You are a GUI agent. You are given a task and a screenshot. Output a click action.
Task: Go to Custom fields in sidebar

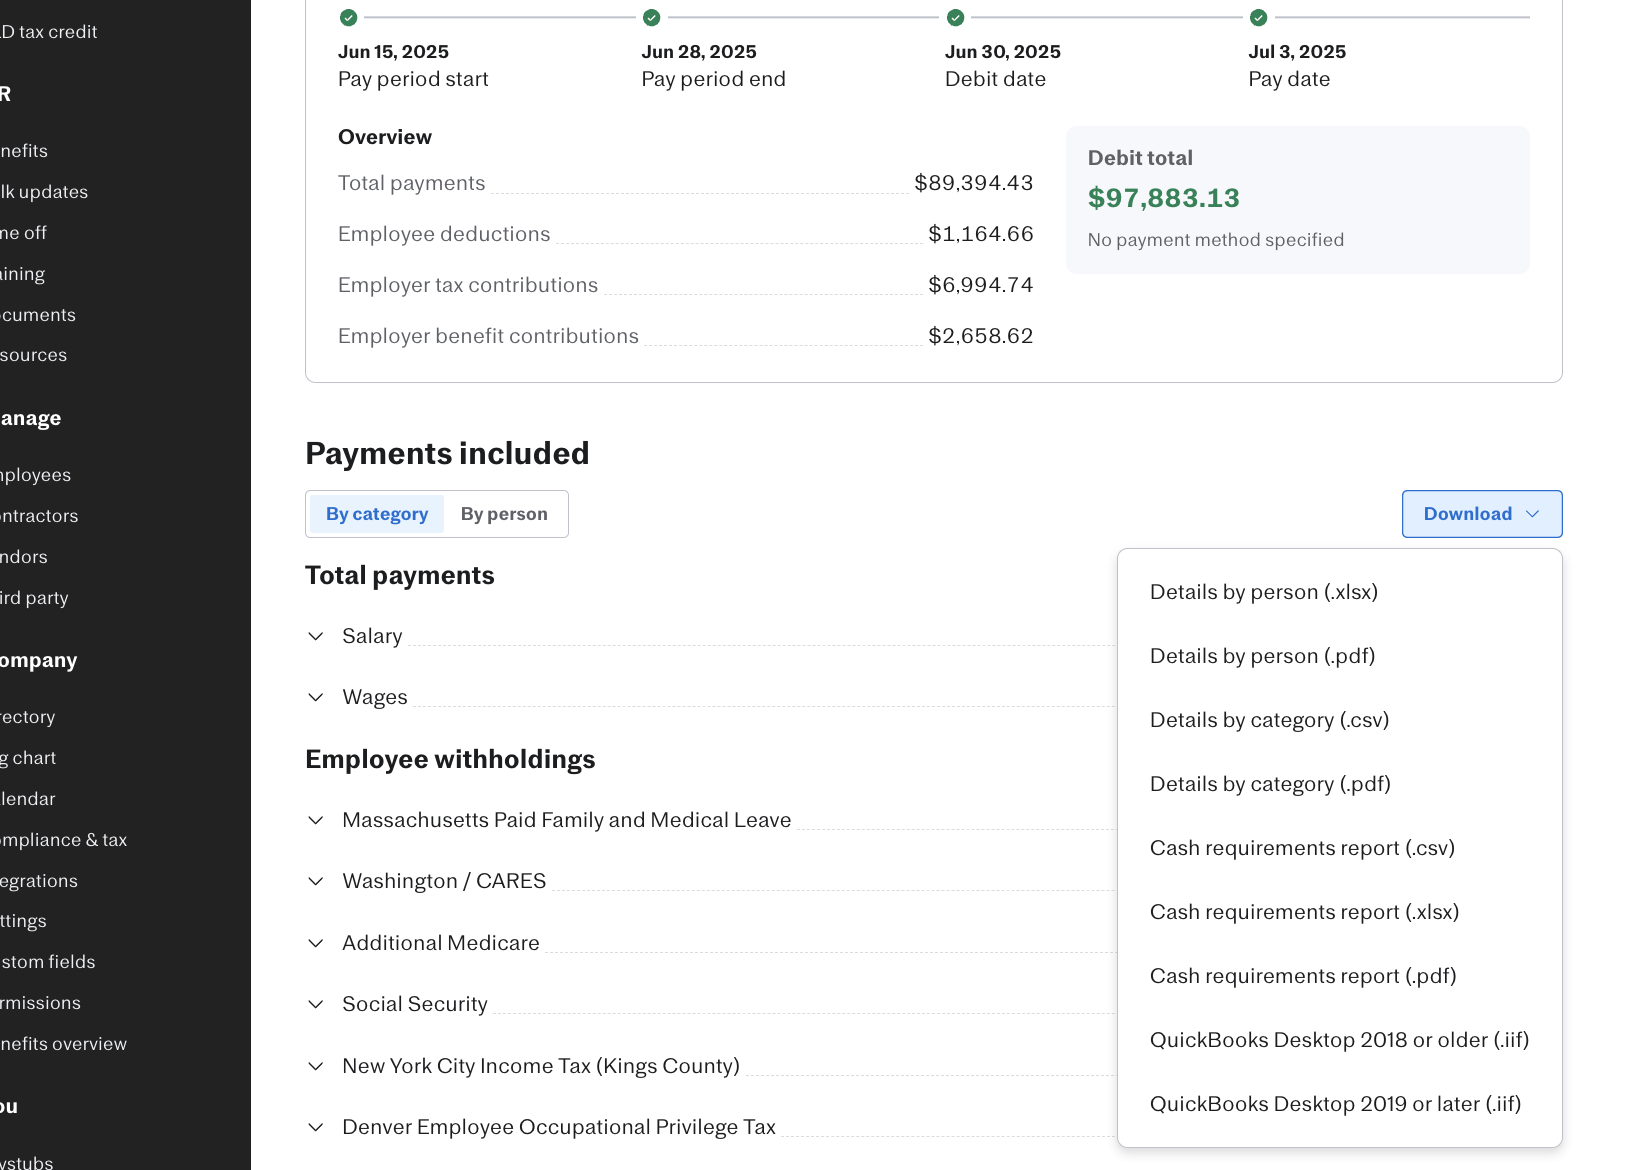point(48,962)
